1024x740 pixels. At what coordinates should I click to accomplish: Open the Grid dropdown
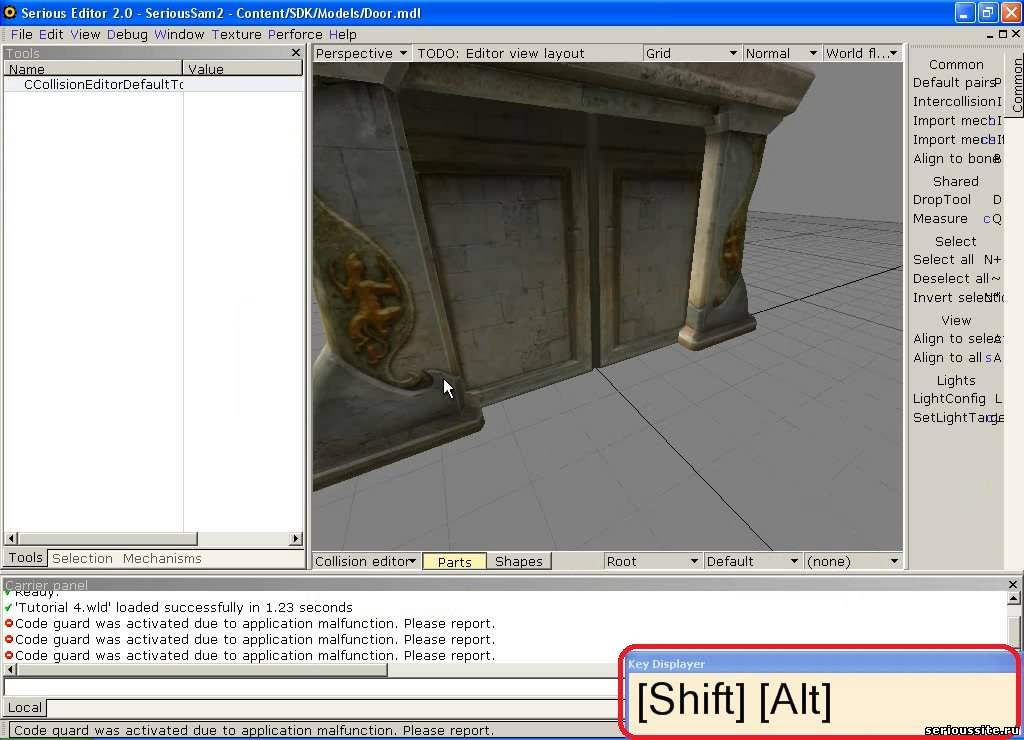[x=692, y=54]
